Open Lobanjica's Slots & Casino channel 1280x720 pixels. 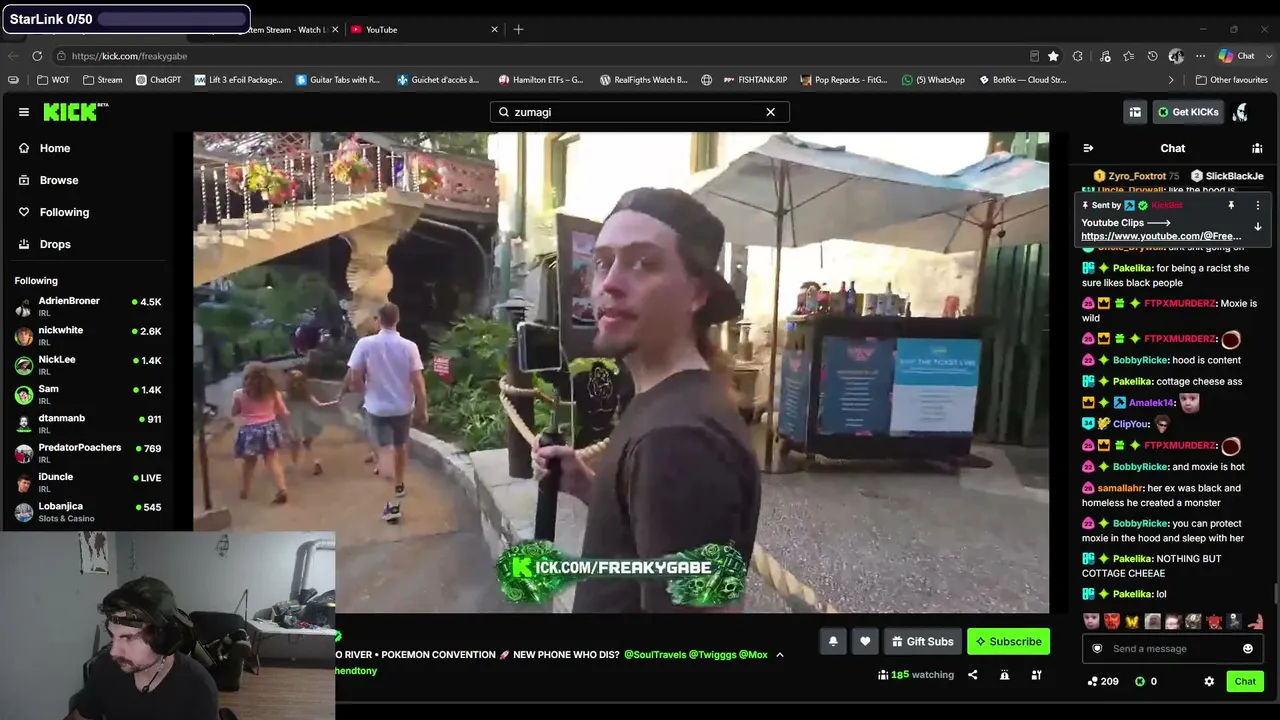[88, 511]
